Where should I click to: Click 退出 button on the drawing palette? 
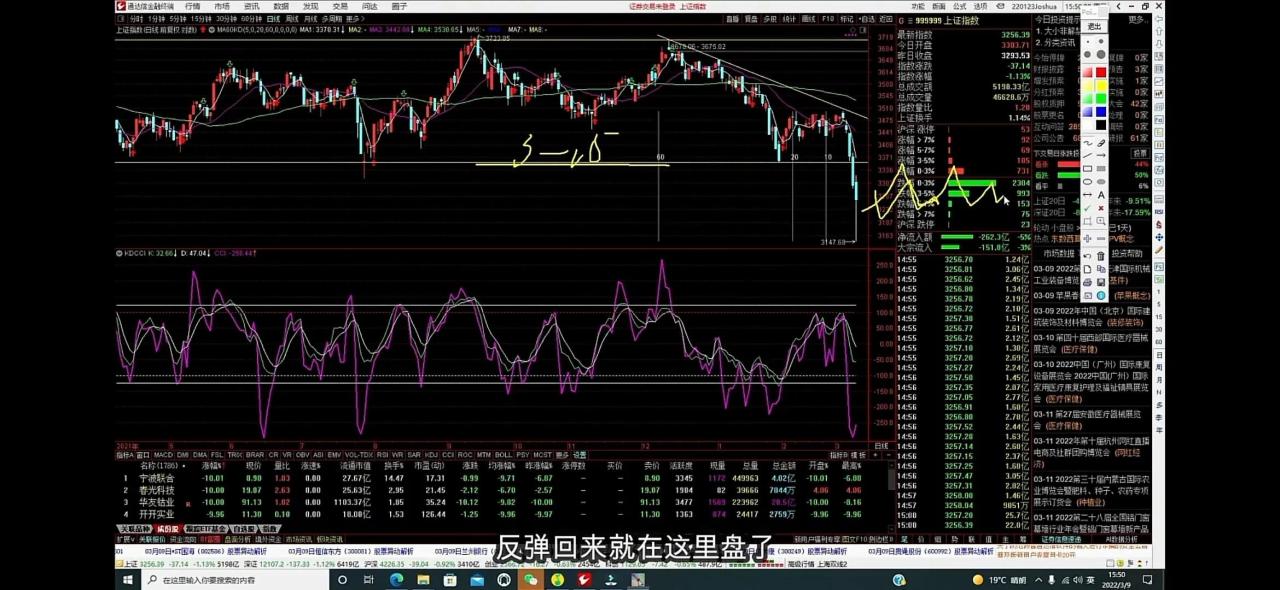[1094, 26]
